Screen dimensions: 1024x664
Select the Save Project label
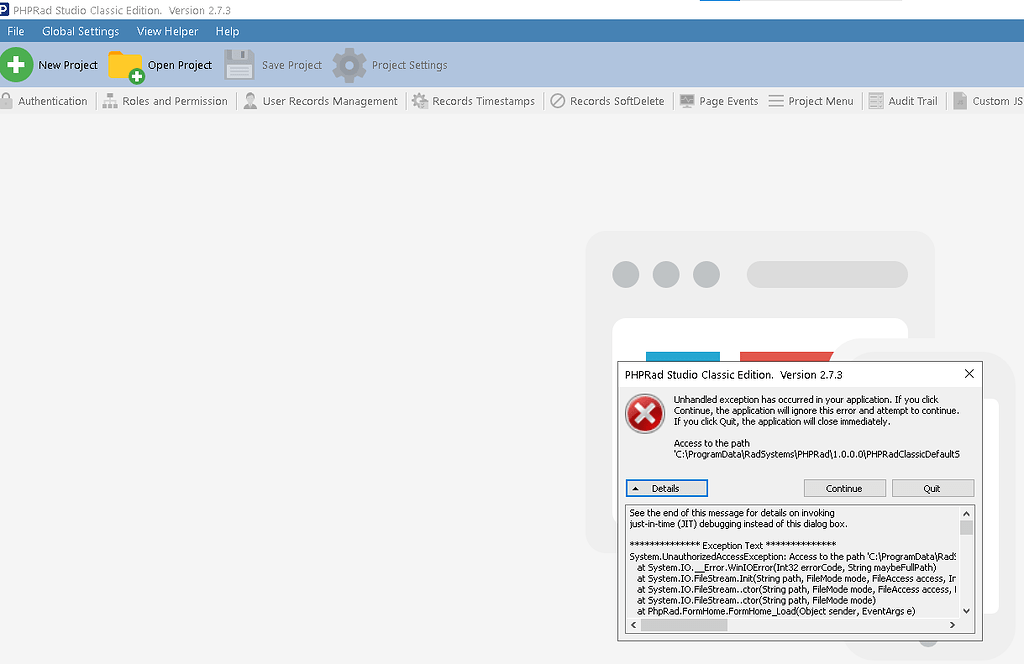[292, 65]
